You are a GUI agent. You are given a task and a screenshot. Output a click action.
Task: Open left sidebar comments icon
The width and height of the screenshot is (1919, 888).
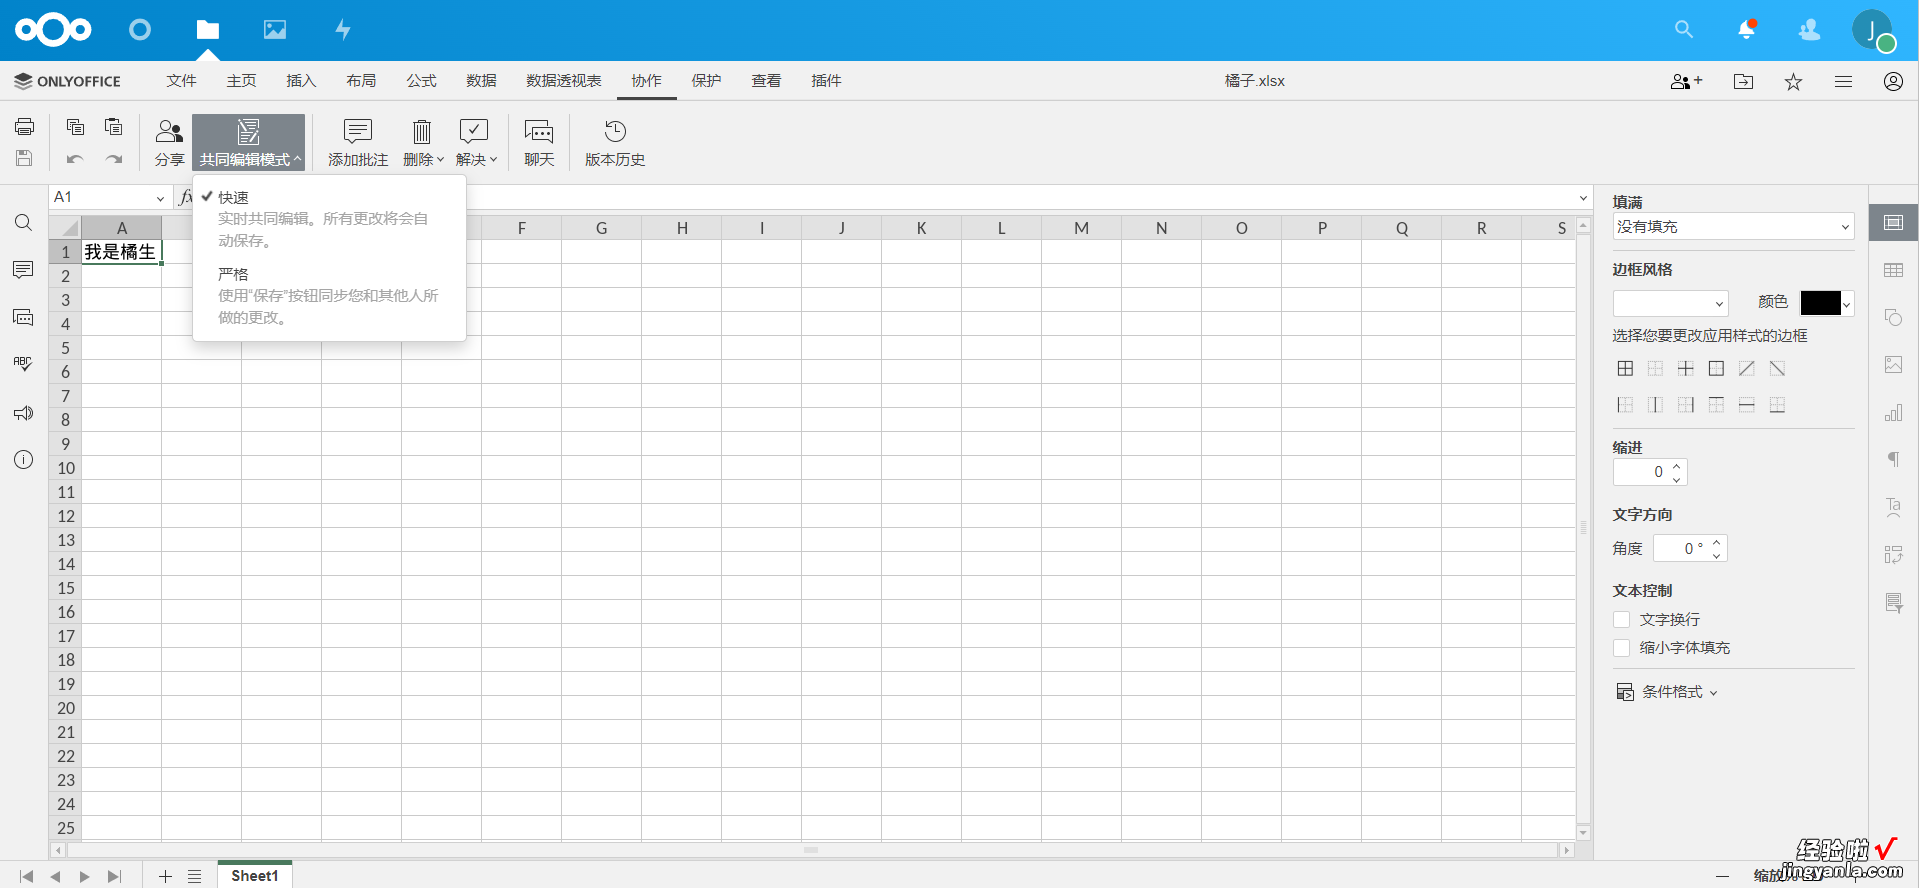click(x=24, y=270)
